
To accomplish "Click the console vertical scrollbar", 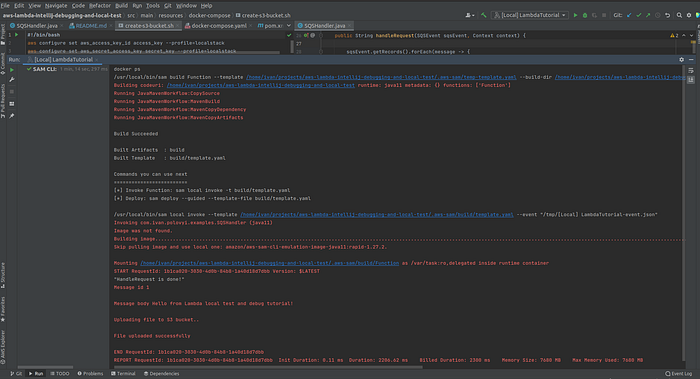I will tap(684, 212).
